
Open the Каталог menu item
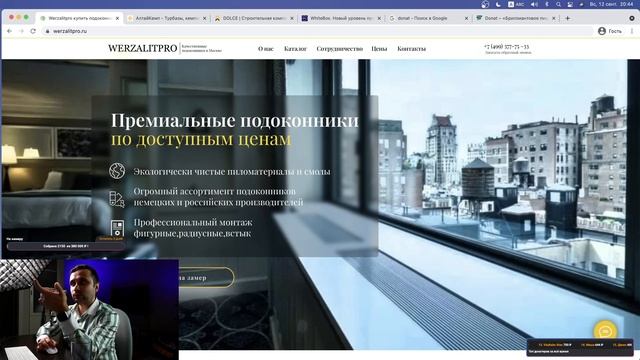coord(295,49)
